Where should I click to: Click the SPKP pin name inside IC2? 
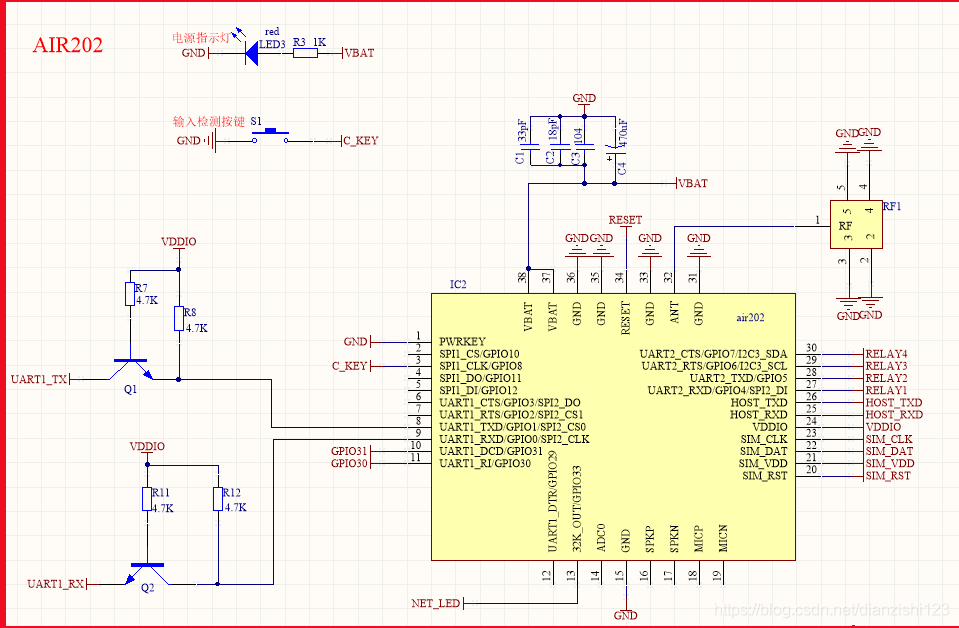pyautogui.click(x=650, y=539)
